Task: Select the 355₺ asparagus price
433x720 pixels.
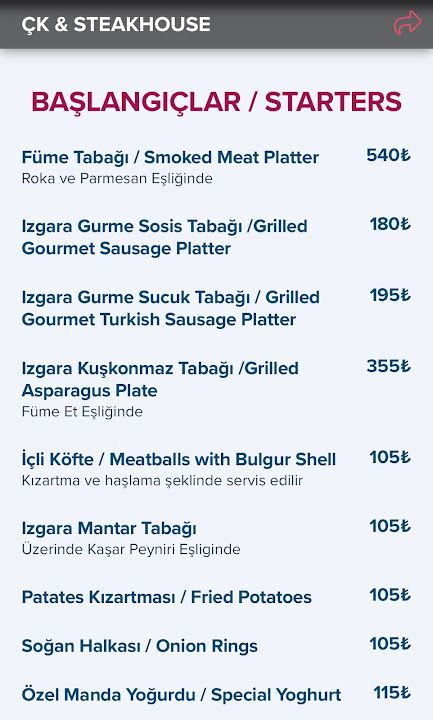Action: click(x=388, y=366)
